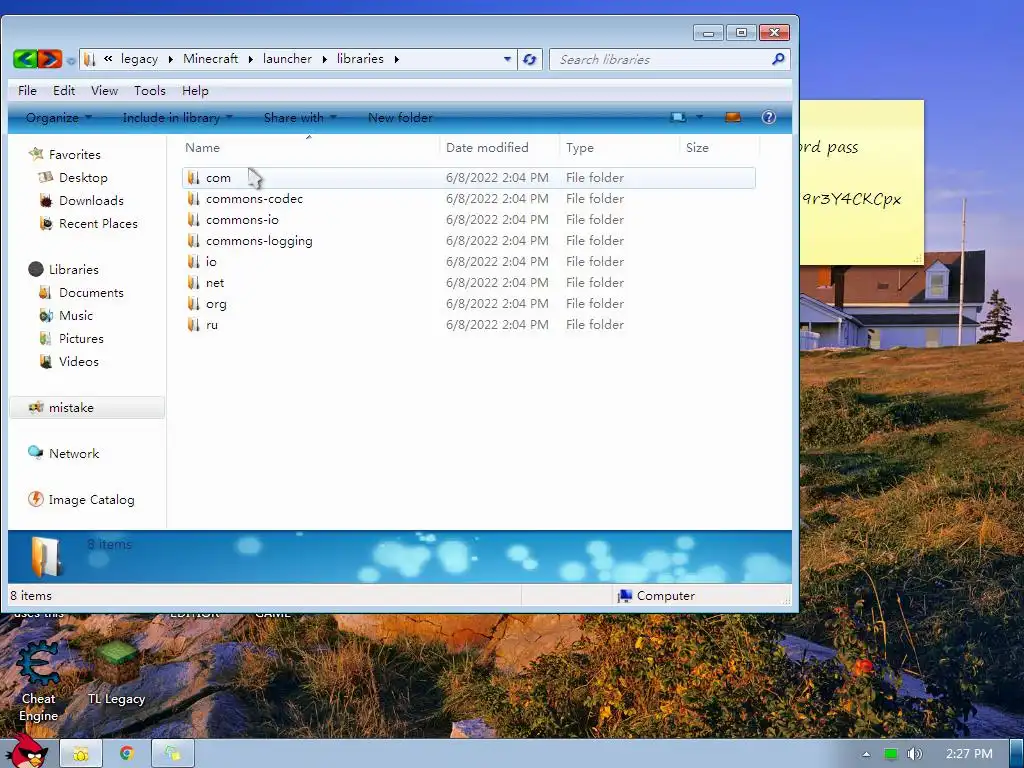Click the Search libraries input field
1024x768 pixels.
(662, 59)
